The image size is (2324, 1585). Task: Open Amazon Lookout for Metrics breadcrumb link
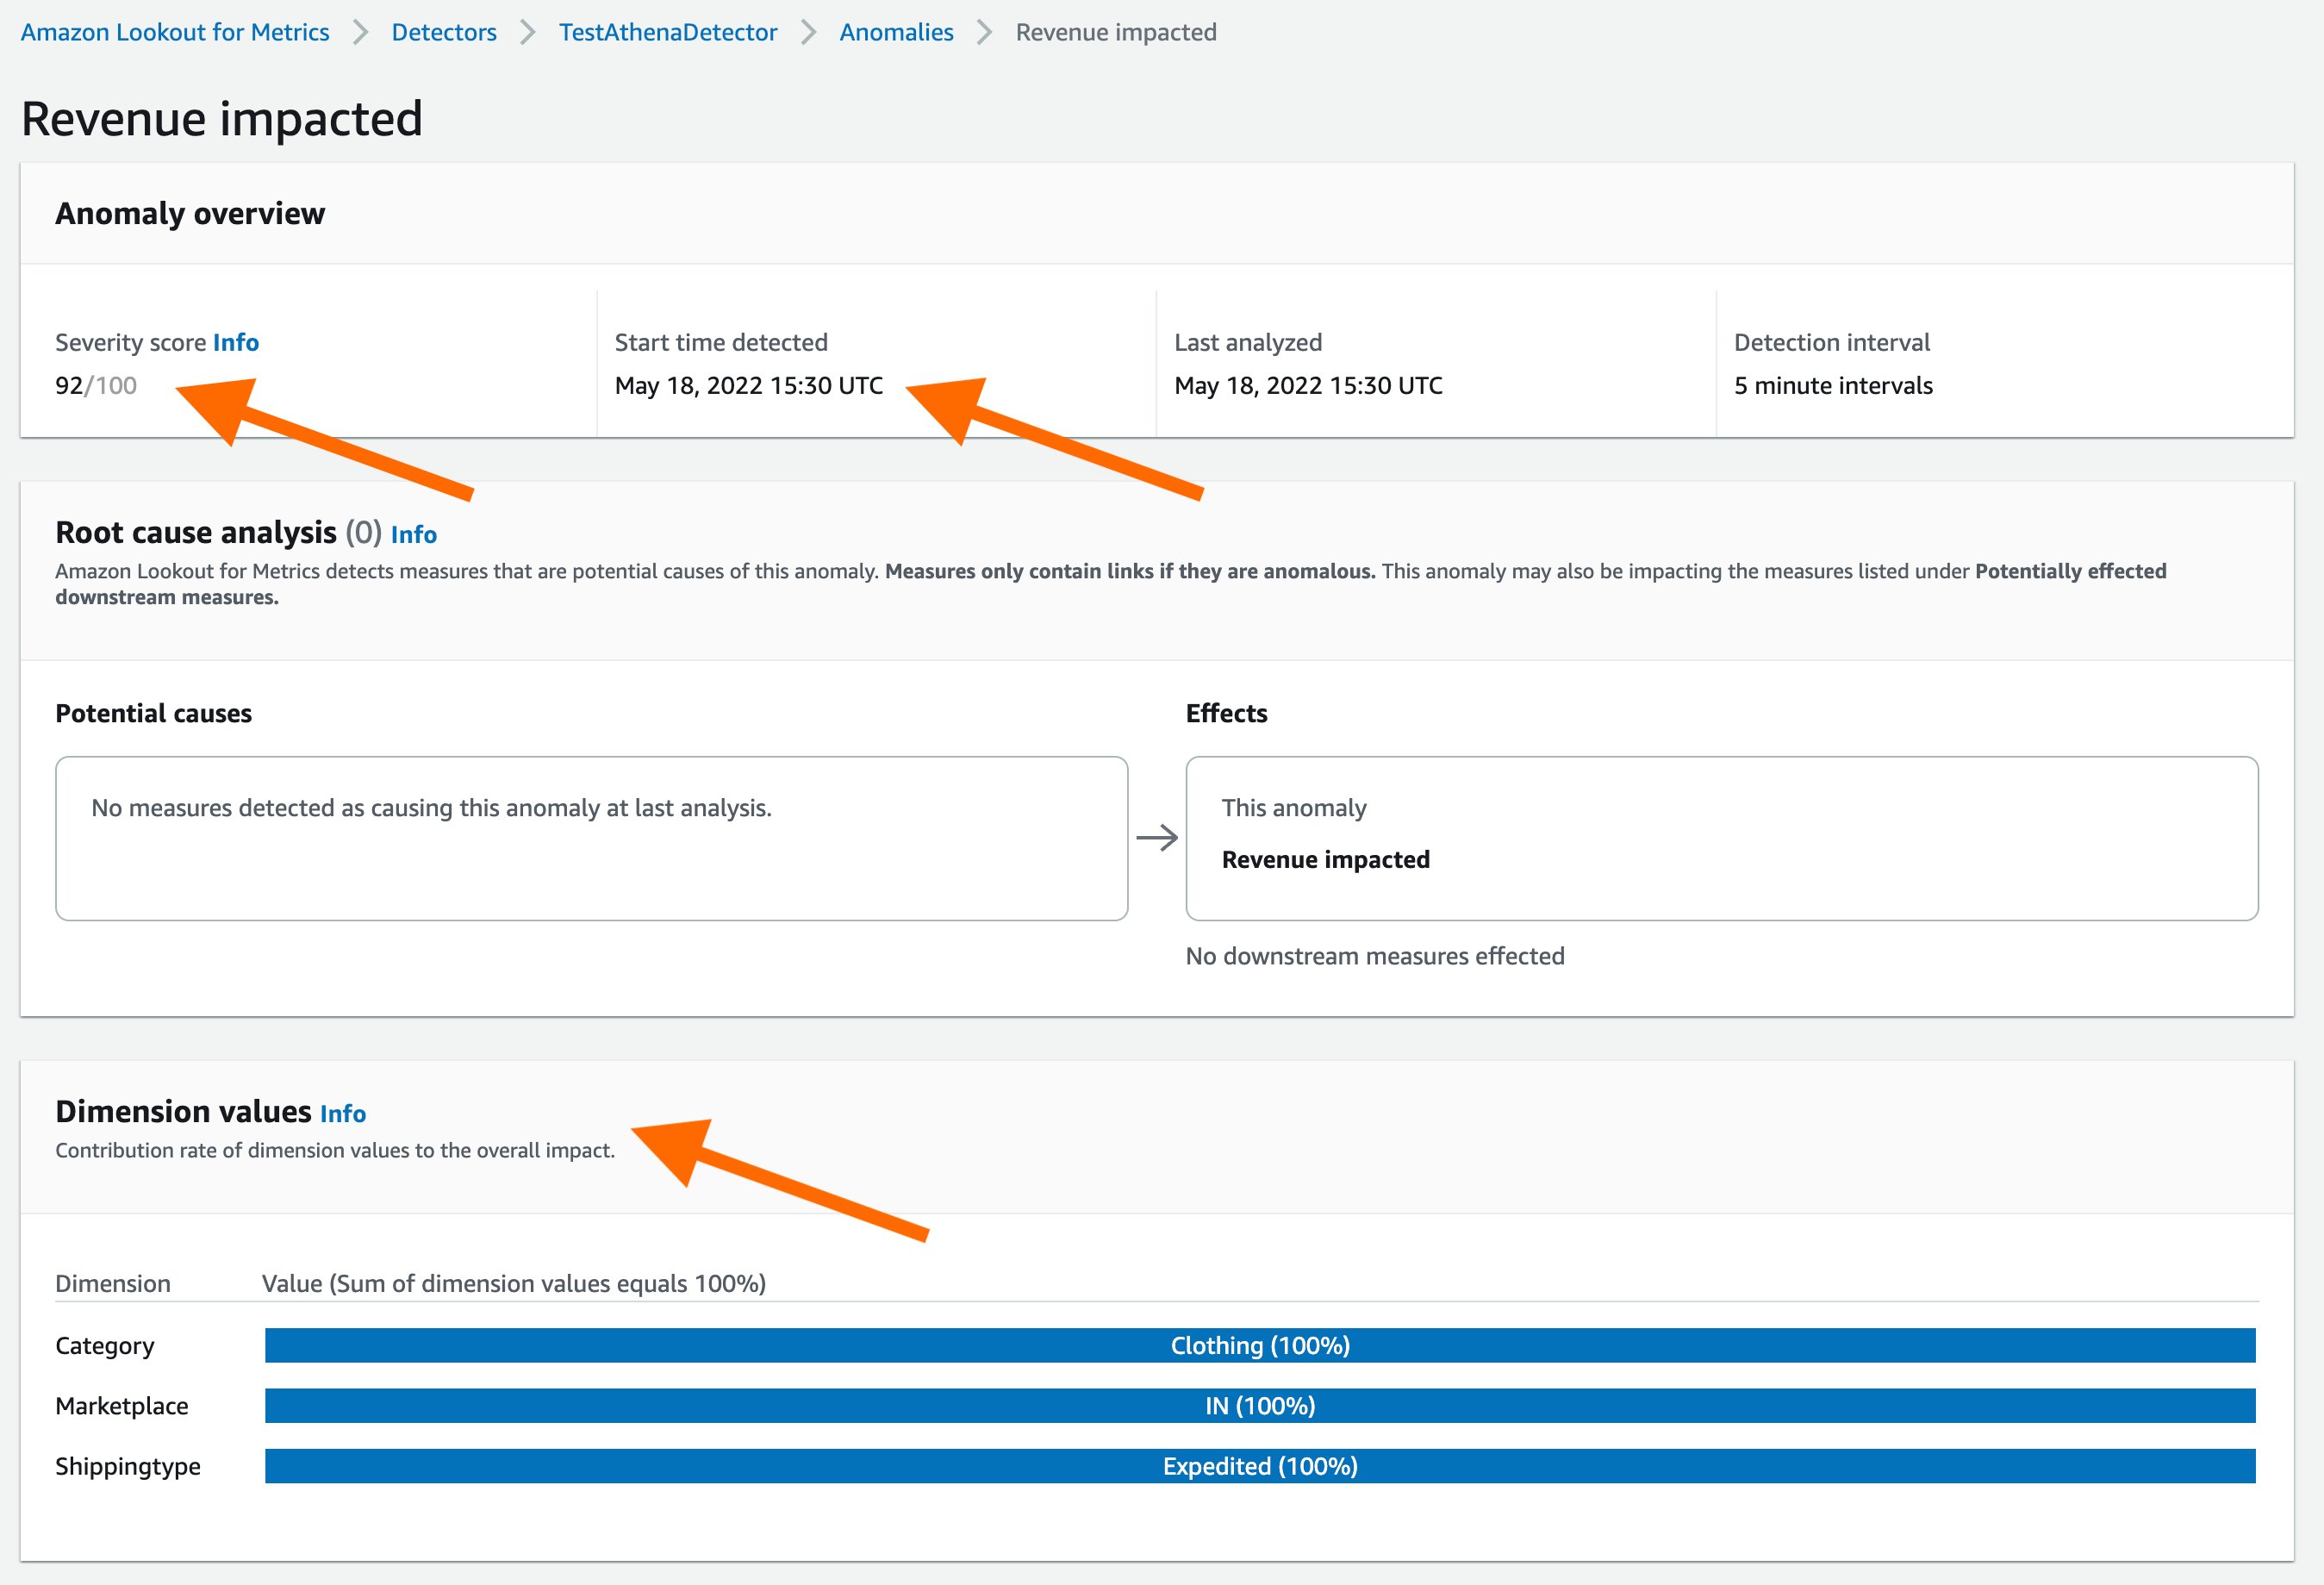pos(175,32)
